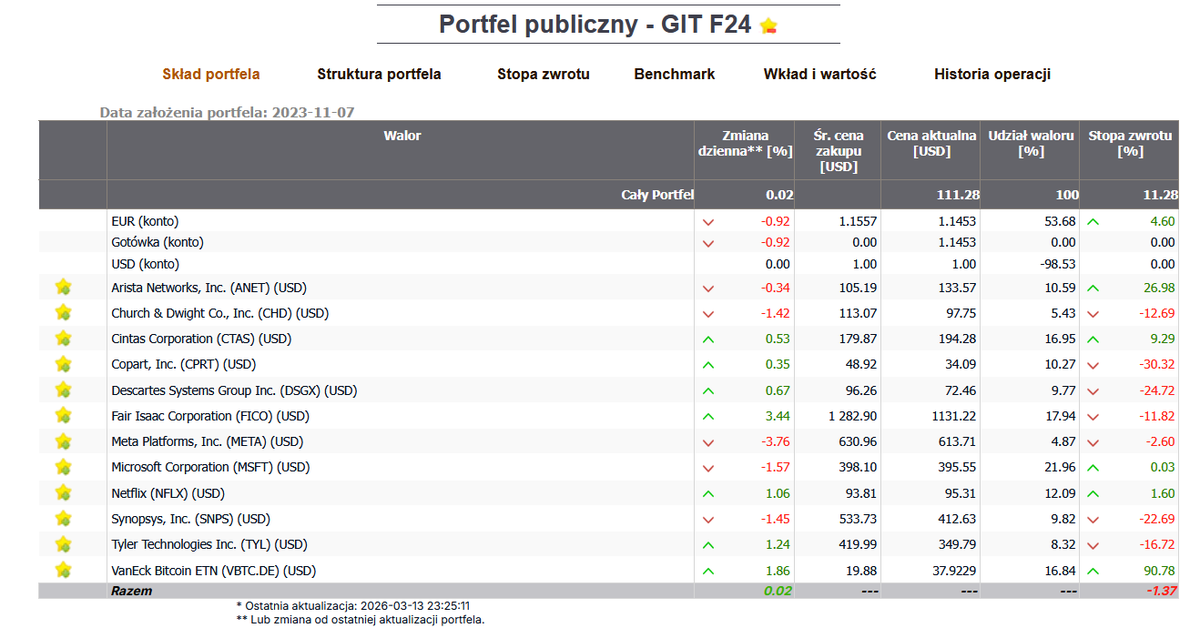Click the green up arrow in the VanEck Bitcoin return column
1200x628 pixels.
1093,571
